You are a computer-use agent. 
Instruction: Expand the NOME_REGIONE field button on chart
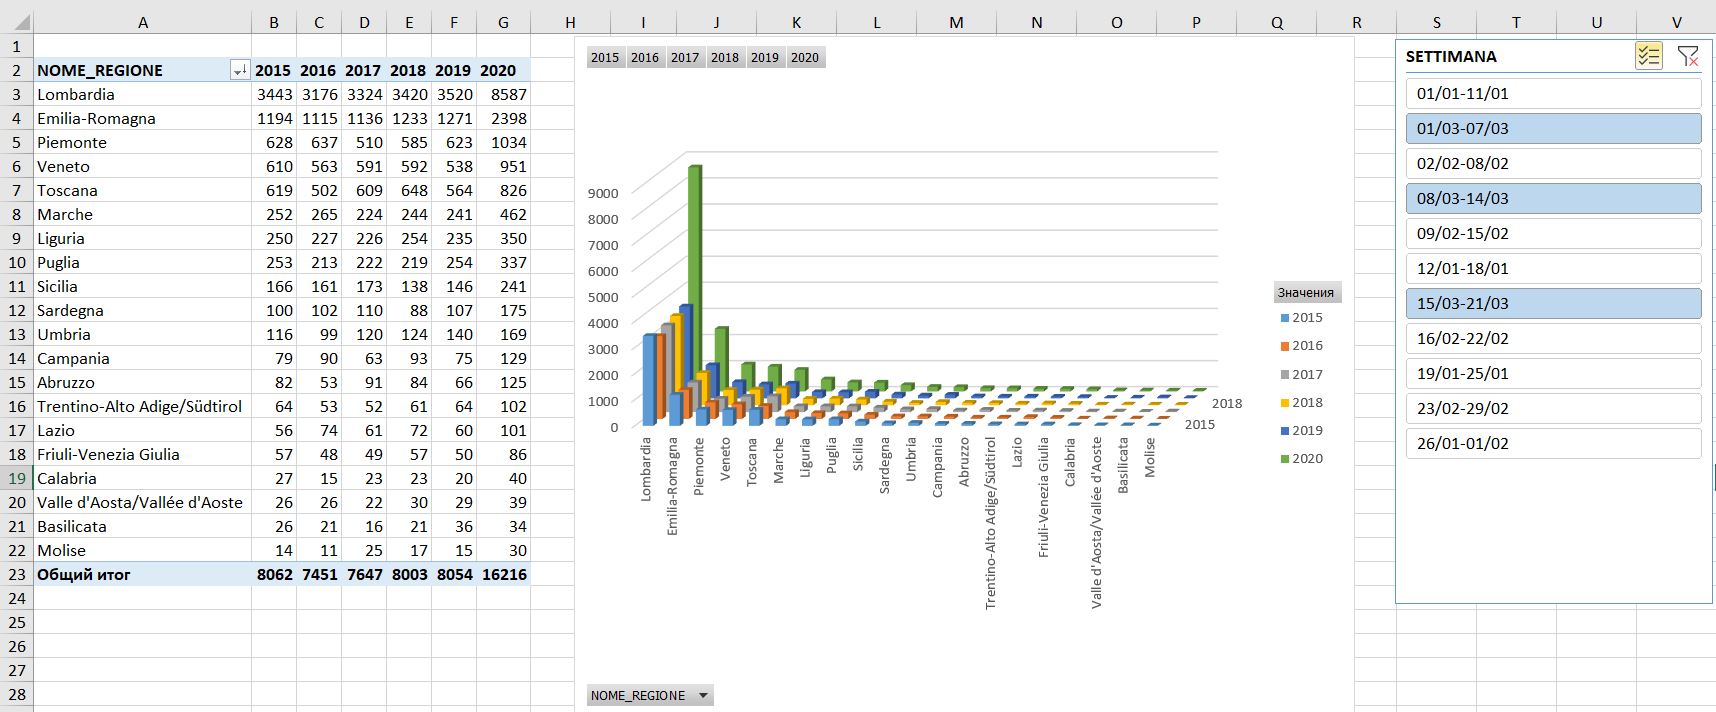click(703, 696)
